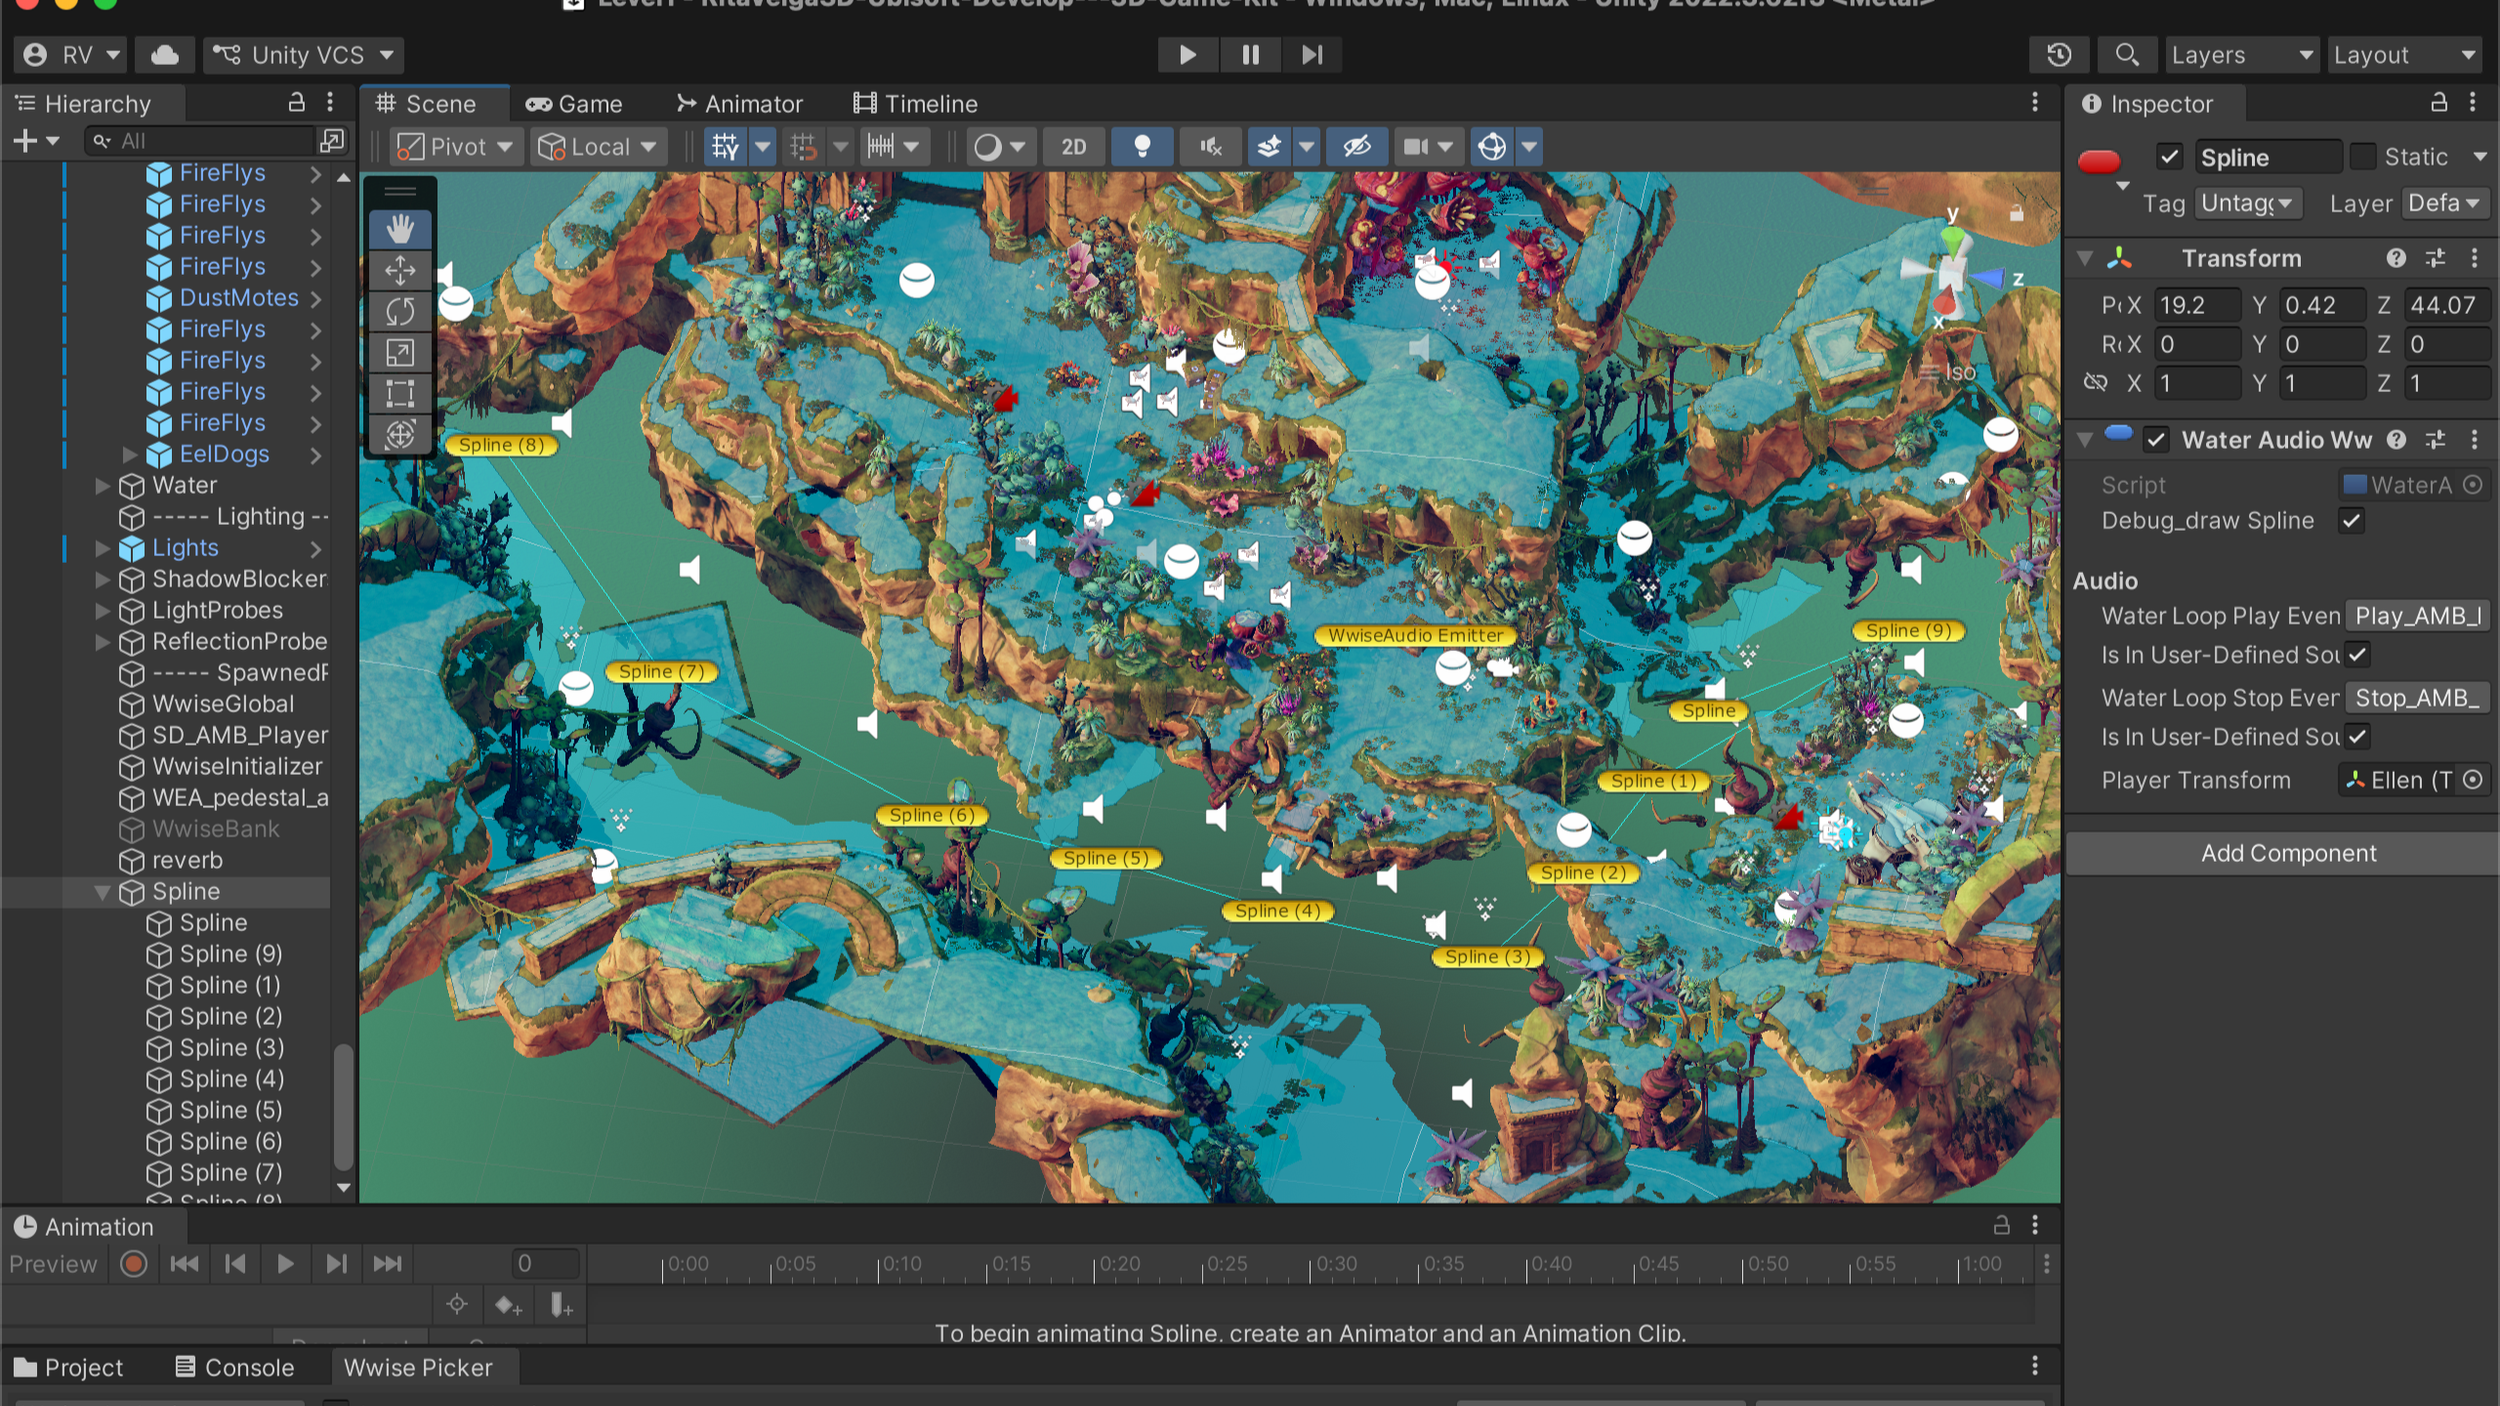Click the red Spline object icon swatch
Image resolution: width=2500 pixels, height=1406 pixels.
tap(2099, 161)
